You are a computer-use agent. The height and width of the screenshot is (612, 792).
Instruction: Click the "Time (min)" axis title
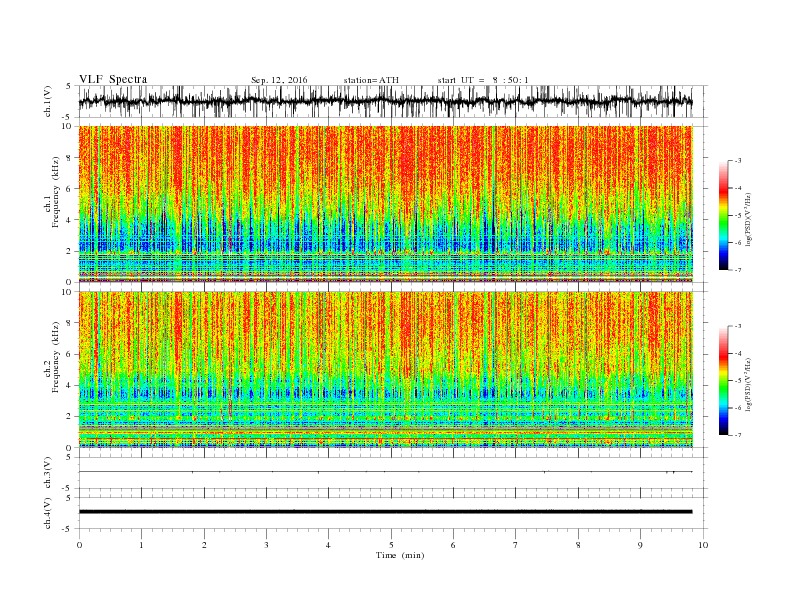click(400, 555)
